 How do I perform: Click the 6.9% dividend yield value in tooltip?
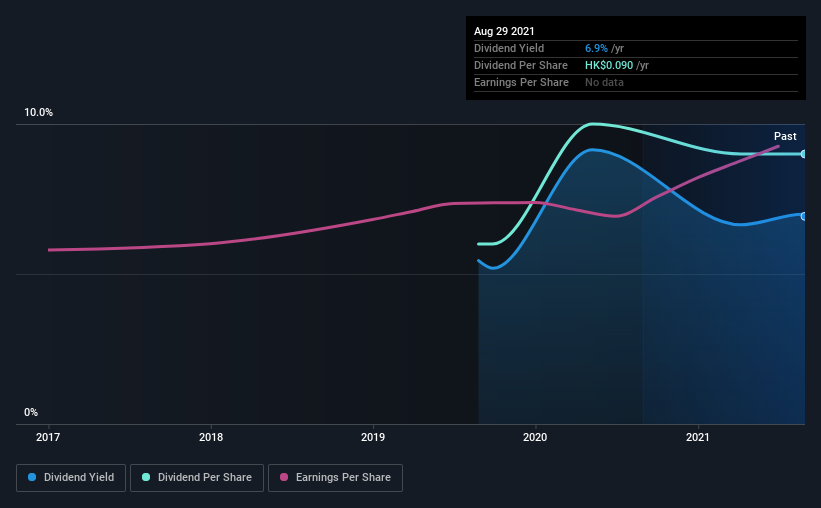coord(596,48)
